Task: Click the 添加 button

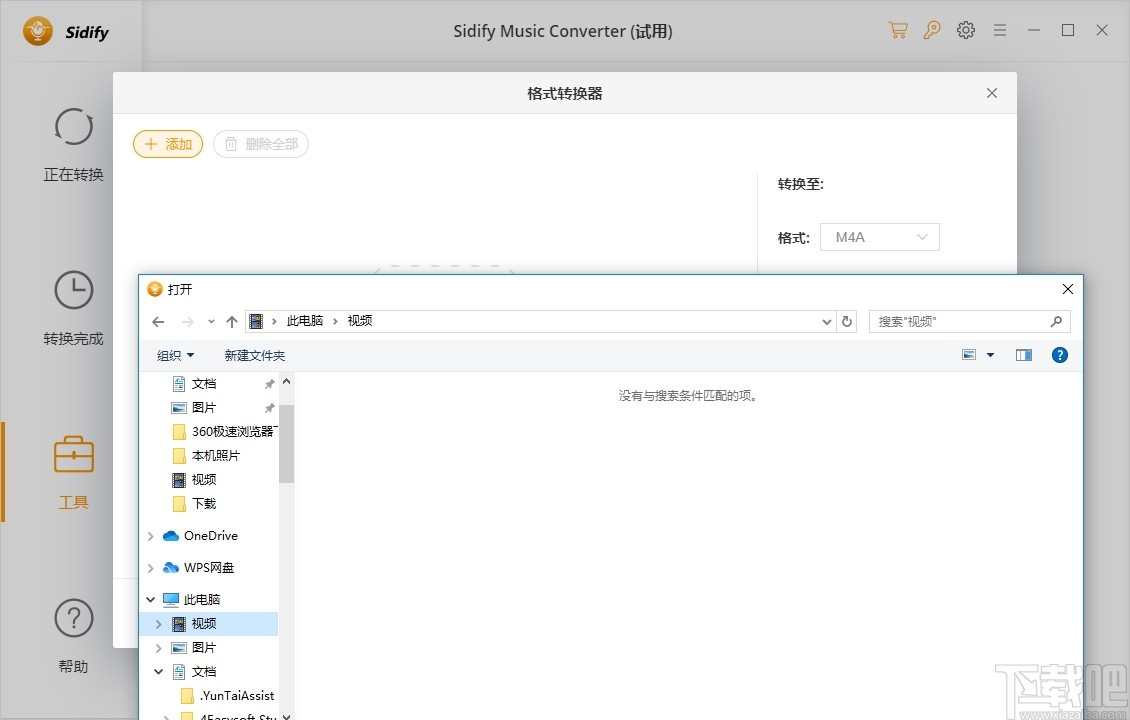Action: click(x=167, y=144)
